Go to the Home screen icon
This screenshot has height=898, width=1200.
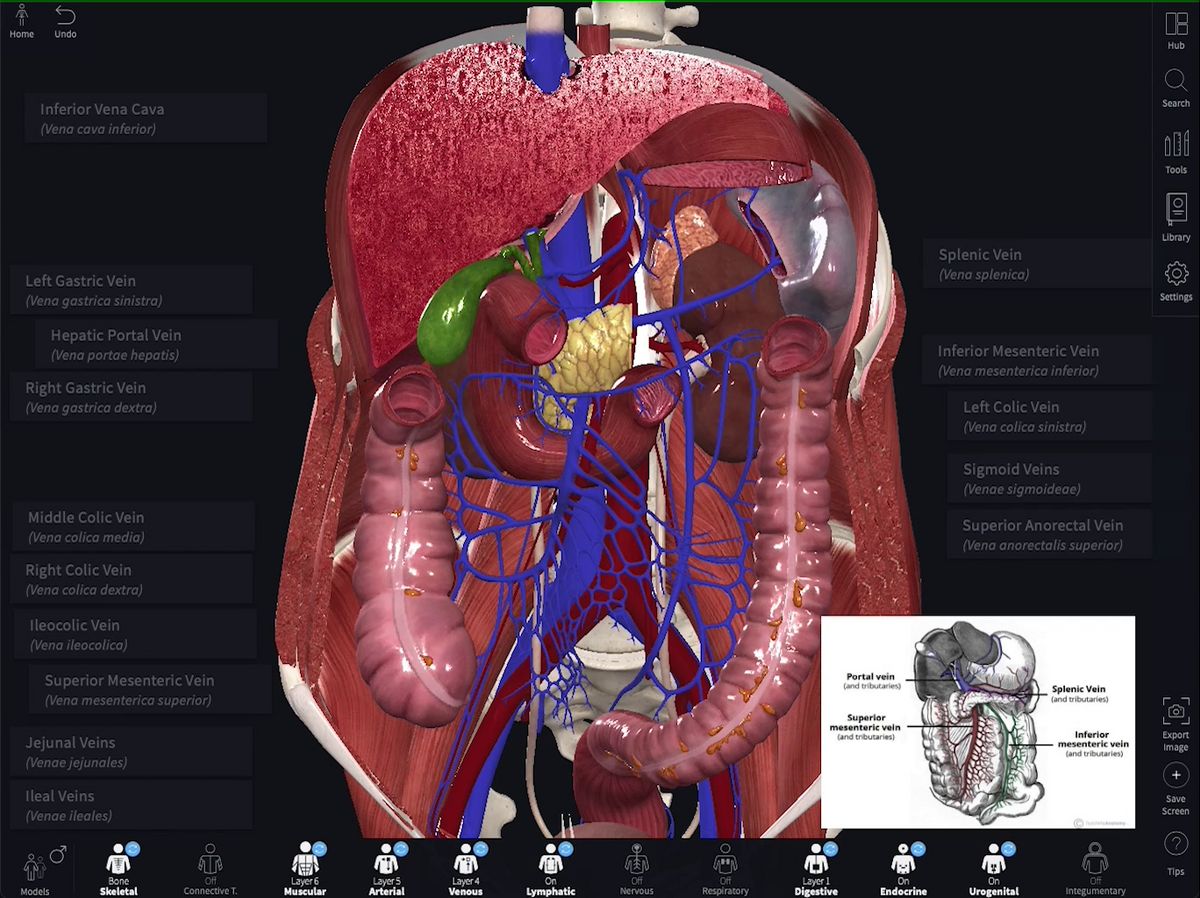(x=21, y=17)
